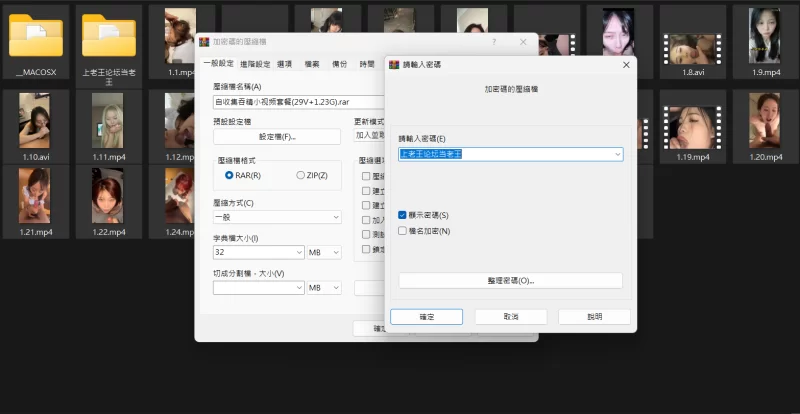Open the 檔案 tab
This screenshot has height=414, width=800.
coord(311,64)
